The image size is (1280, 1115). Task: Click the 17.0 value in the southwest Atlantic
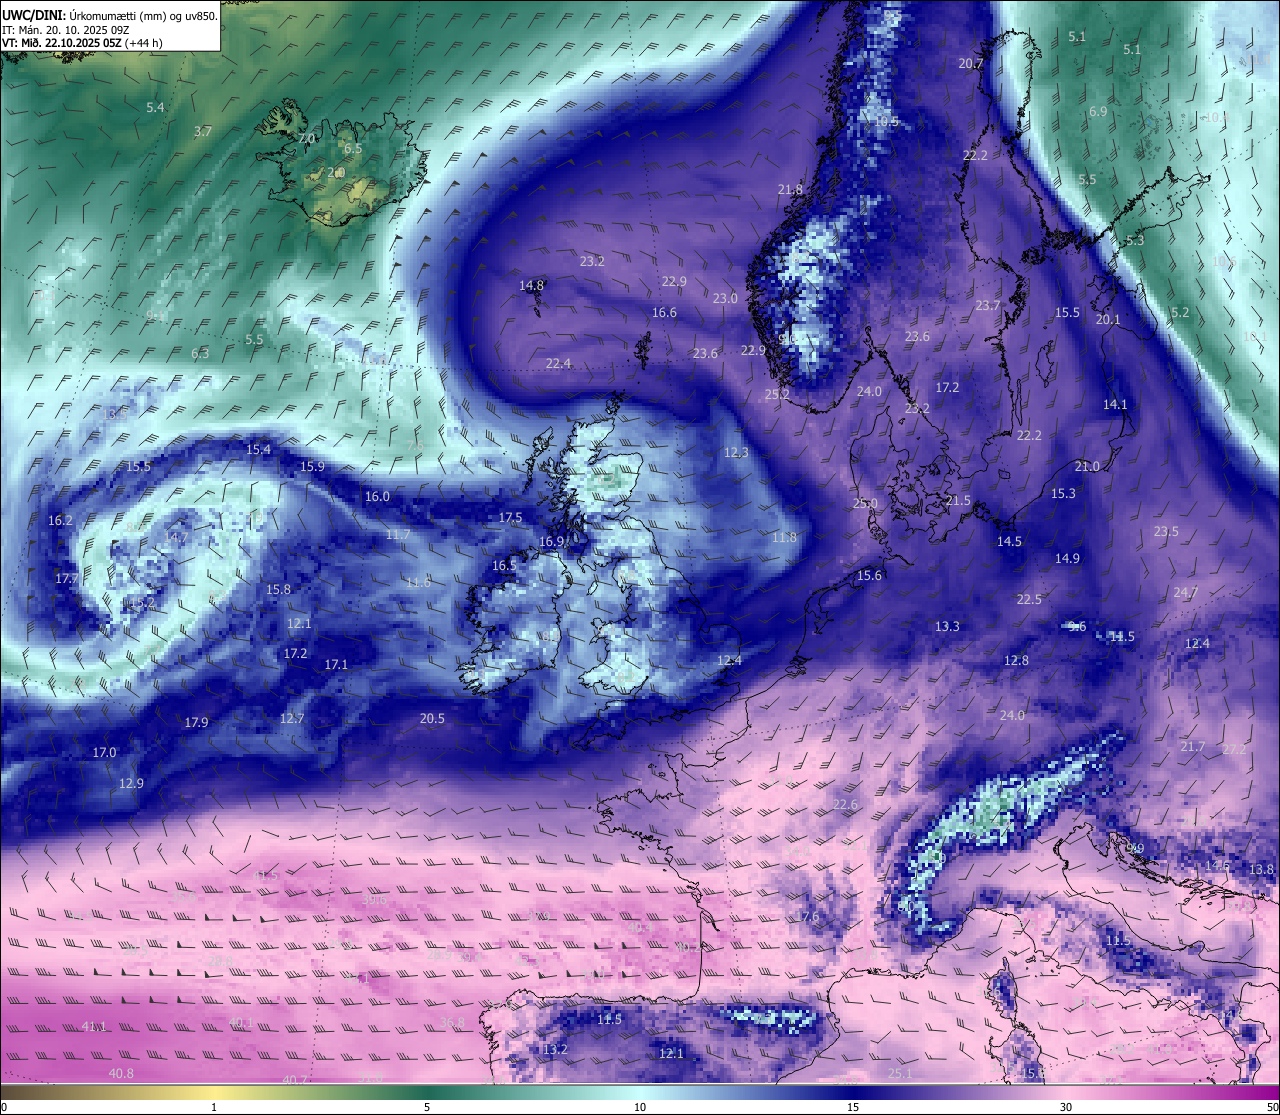click(104, 752)
